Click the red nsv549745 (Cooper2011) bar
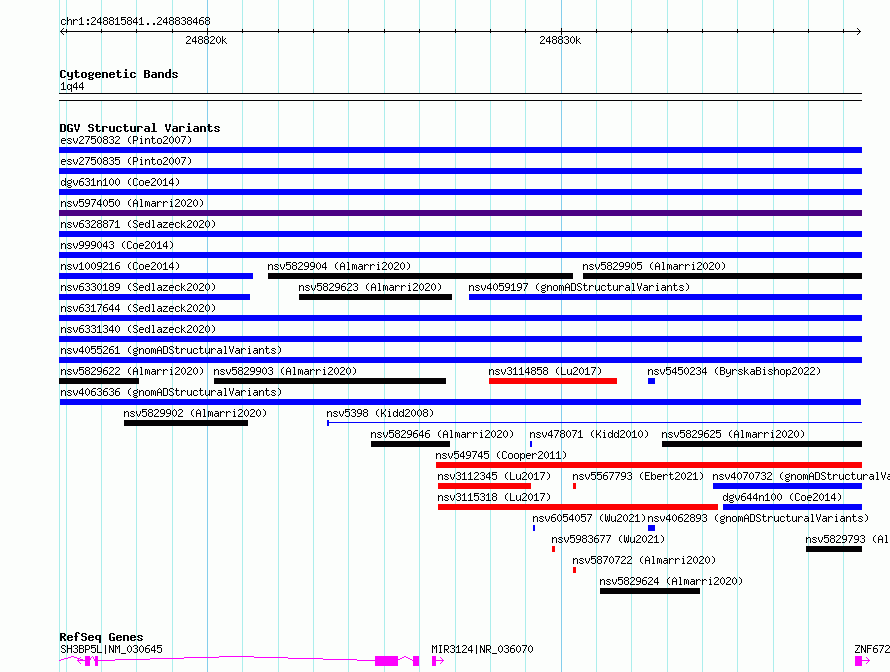The height and width of the screenshot is (672, 890). click(x=649, y=465)
